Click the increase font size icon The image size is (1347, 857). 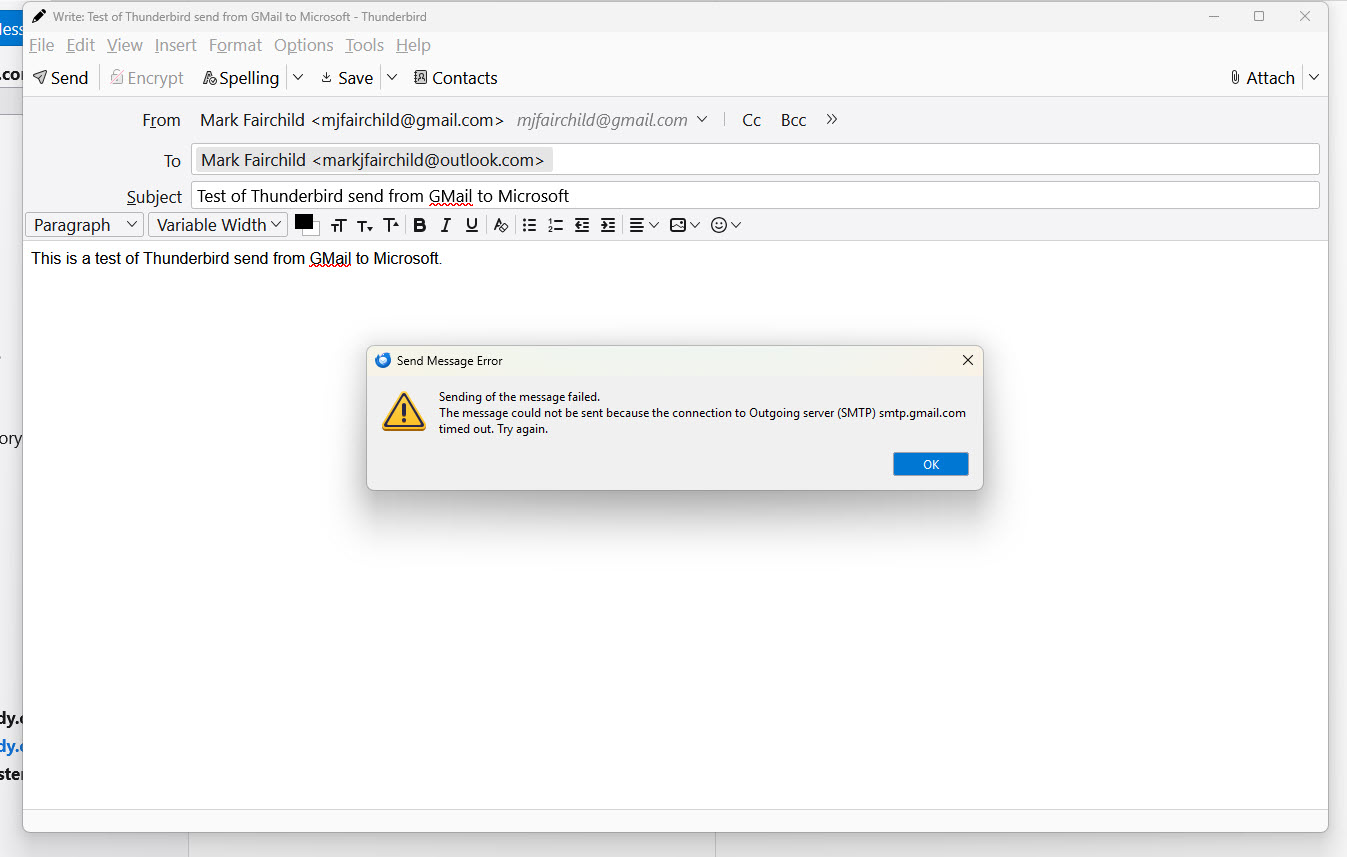point(391,225)
